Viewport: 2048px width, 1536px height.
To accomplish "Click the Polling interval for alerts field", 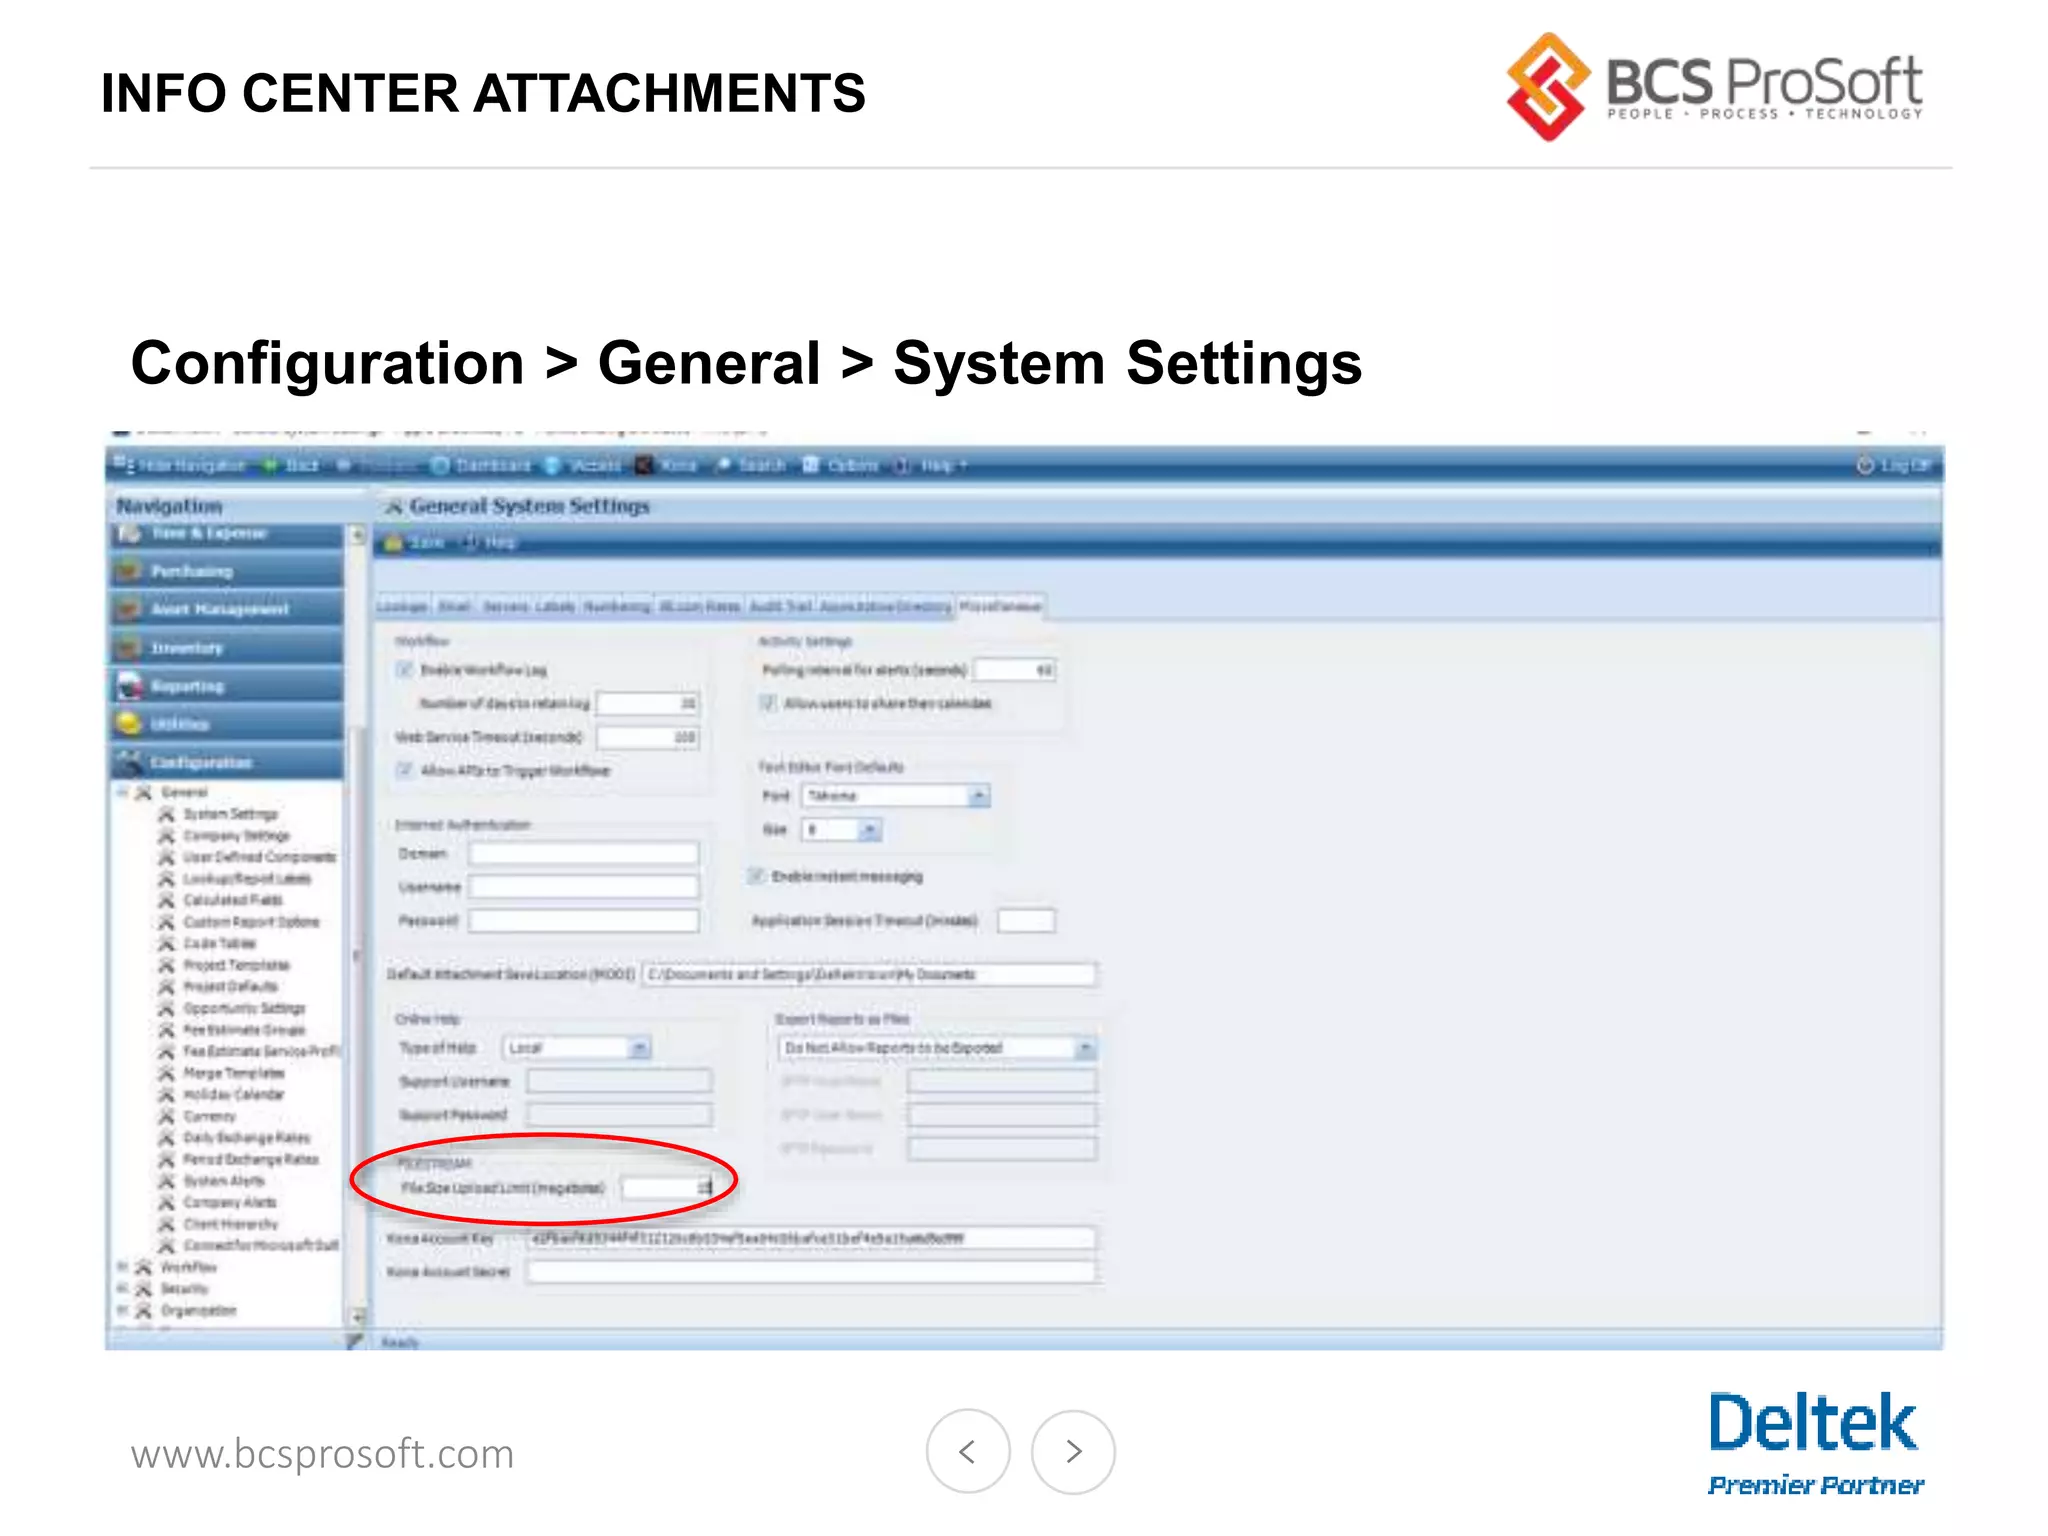I will [x=1015, y=669].
